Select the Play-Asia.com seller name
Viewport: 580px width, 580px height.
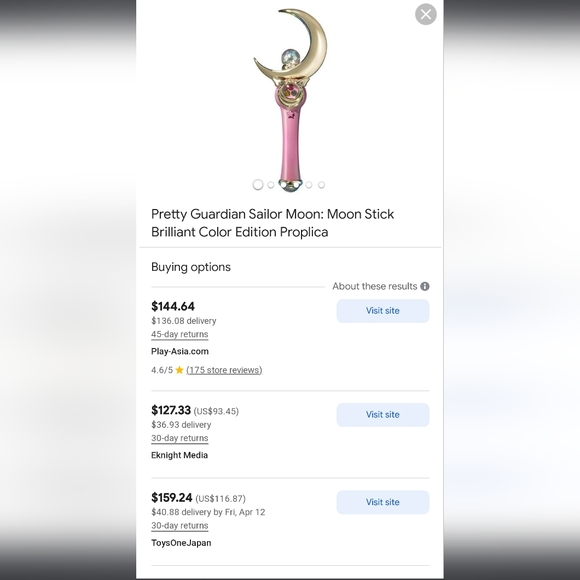180,351
